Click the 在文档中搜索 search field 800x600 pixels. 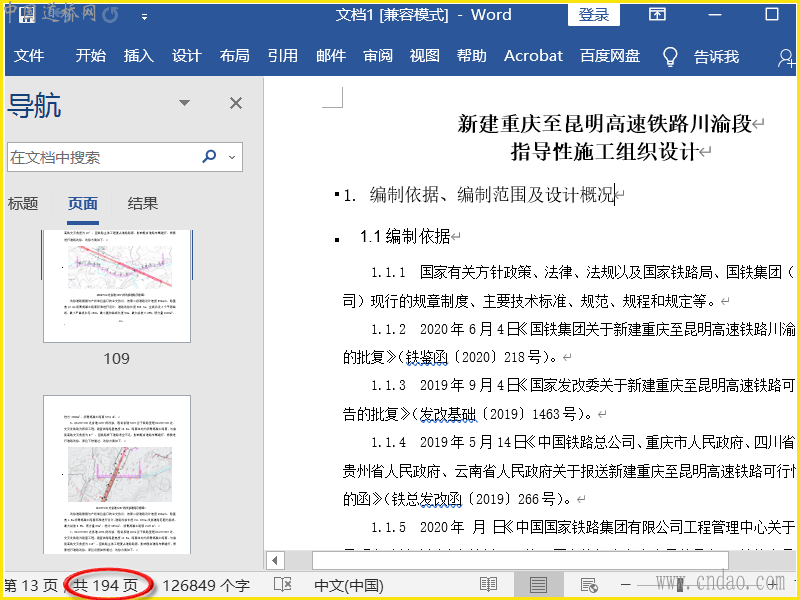pos(100,157)
